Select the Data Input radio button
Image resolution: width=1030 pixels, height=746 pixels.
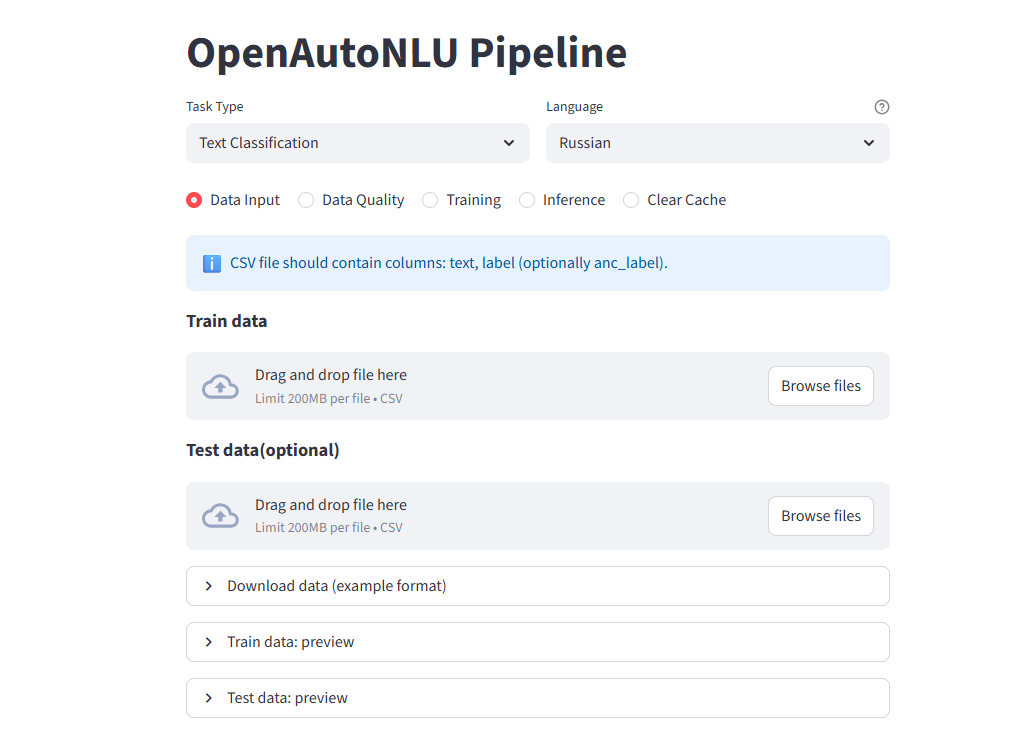click(193, 200)
